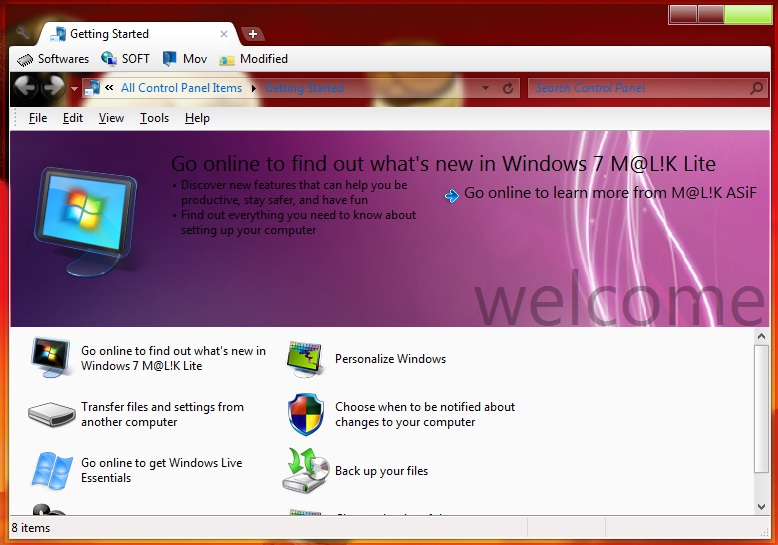This screenshot has height=545, width=778.
Task: Open the SOFT bookmark
Action: (x=126, y=59)
